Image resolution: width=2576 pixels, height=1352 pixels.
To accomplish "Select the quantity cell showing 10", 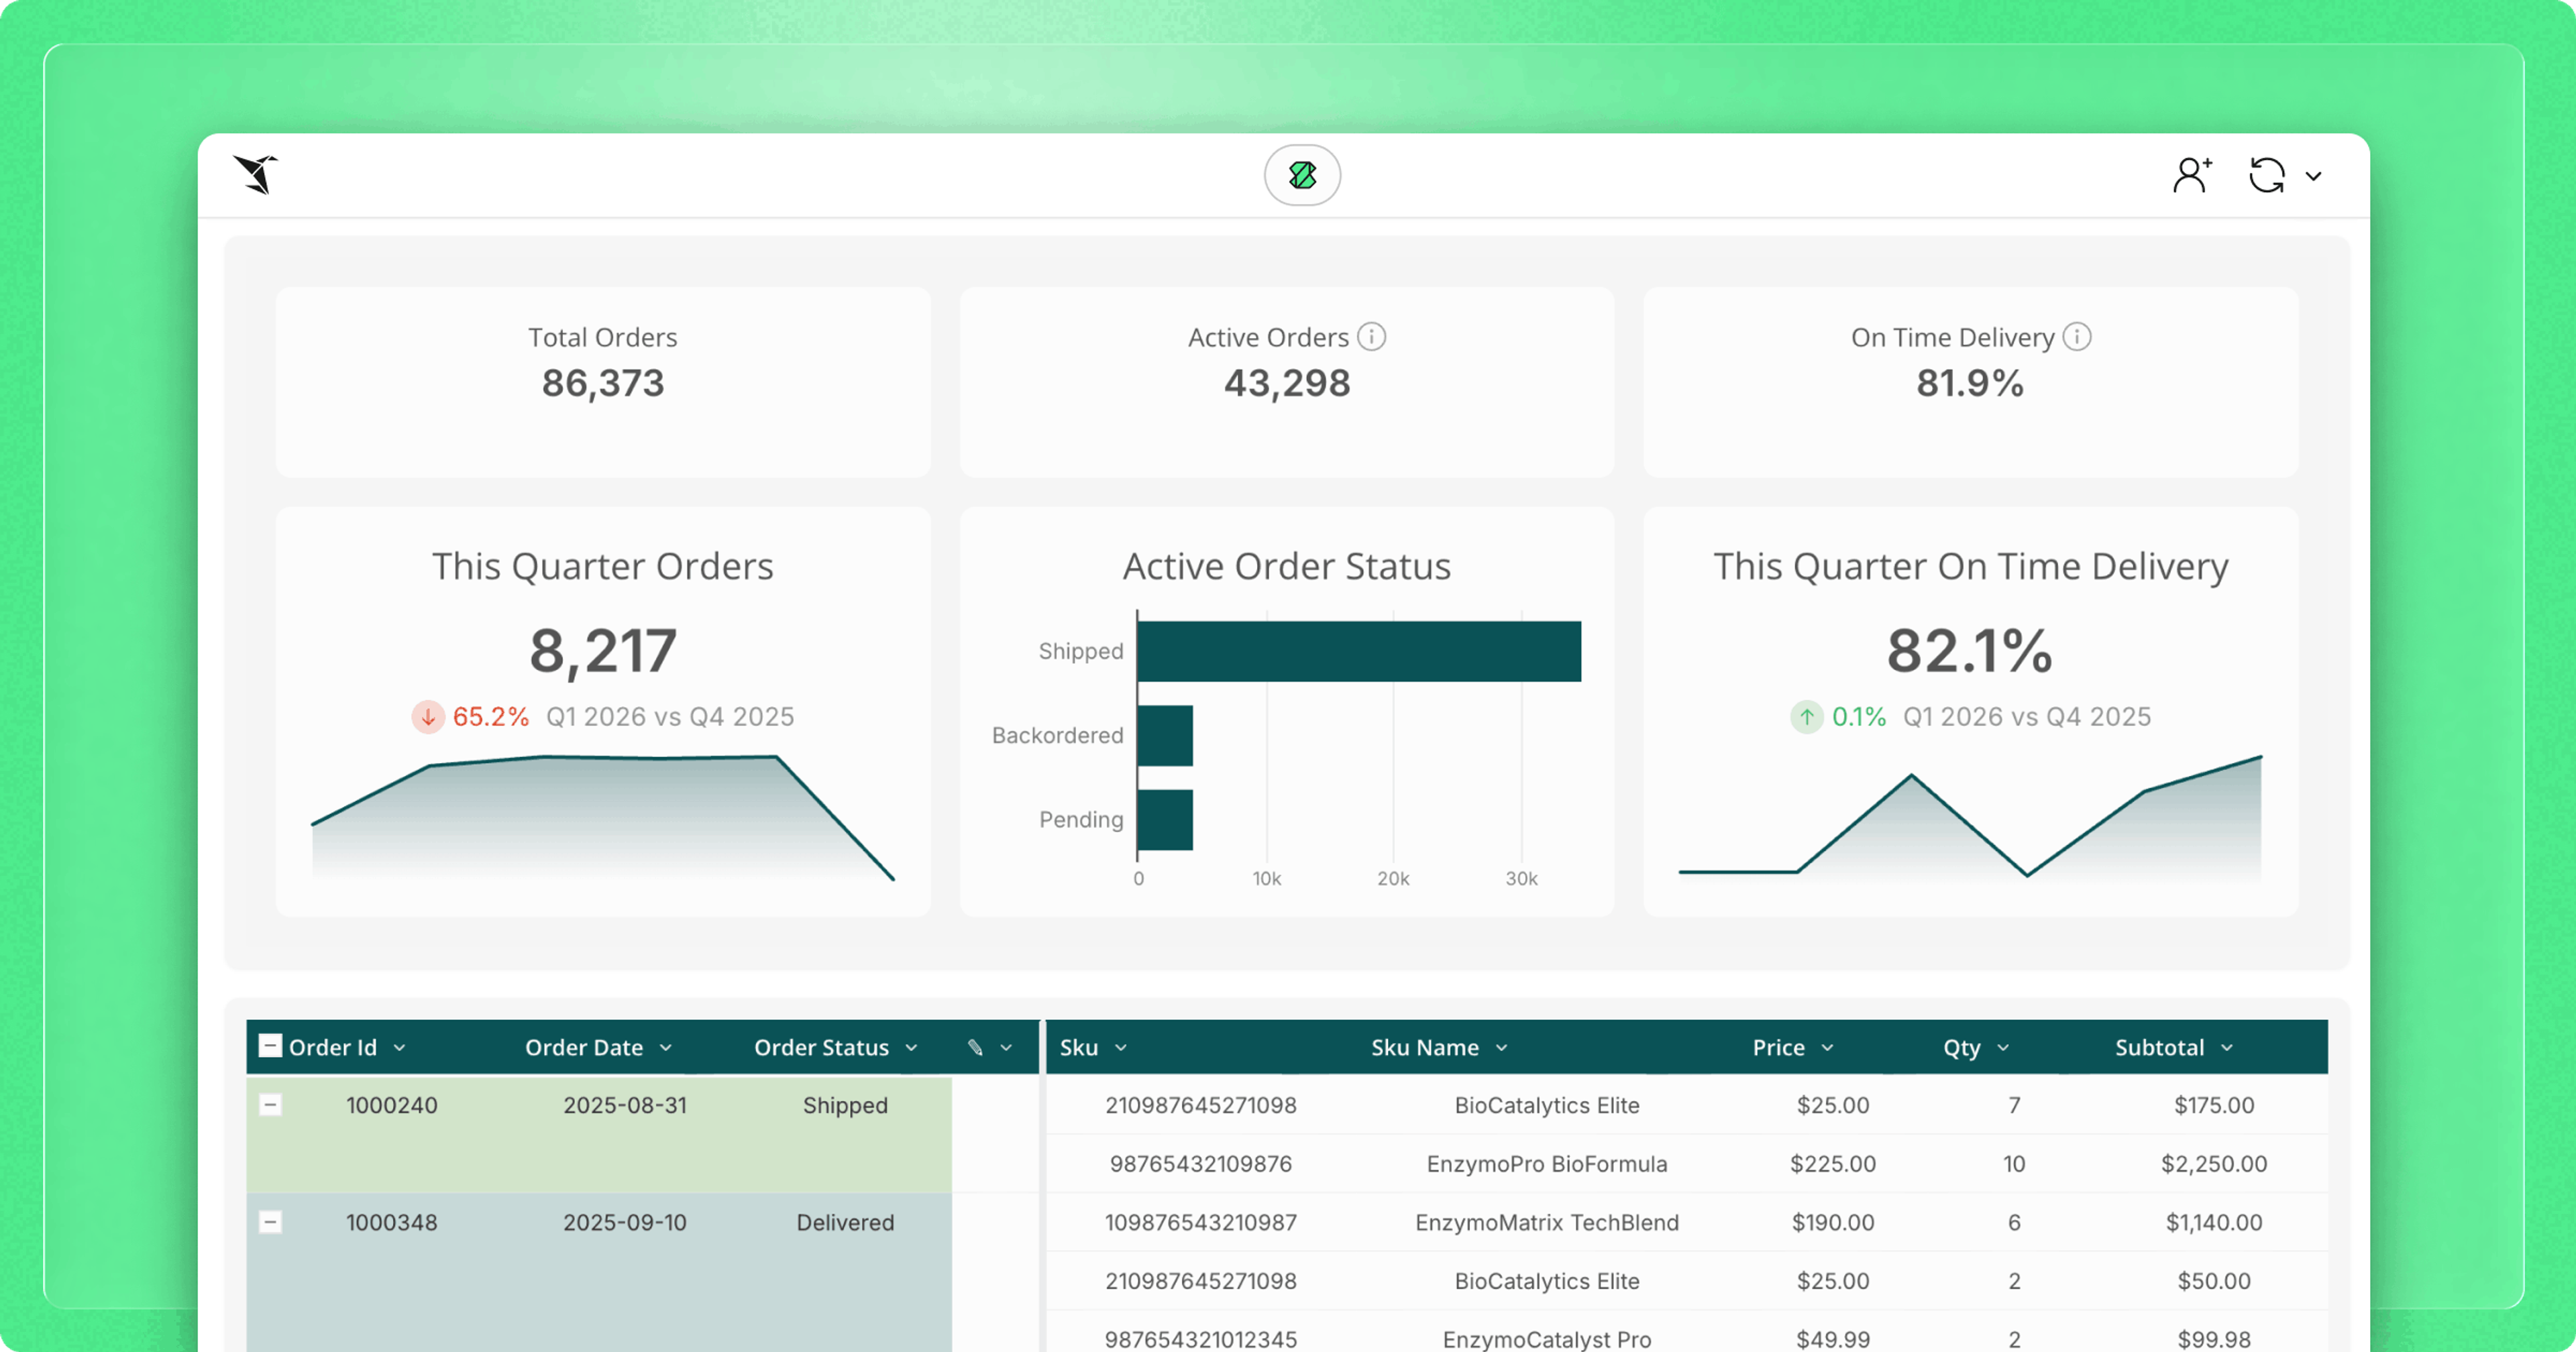I will (2013, 1164).
